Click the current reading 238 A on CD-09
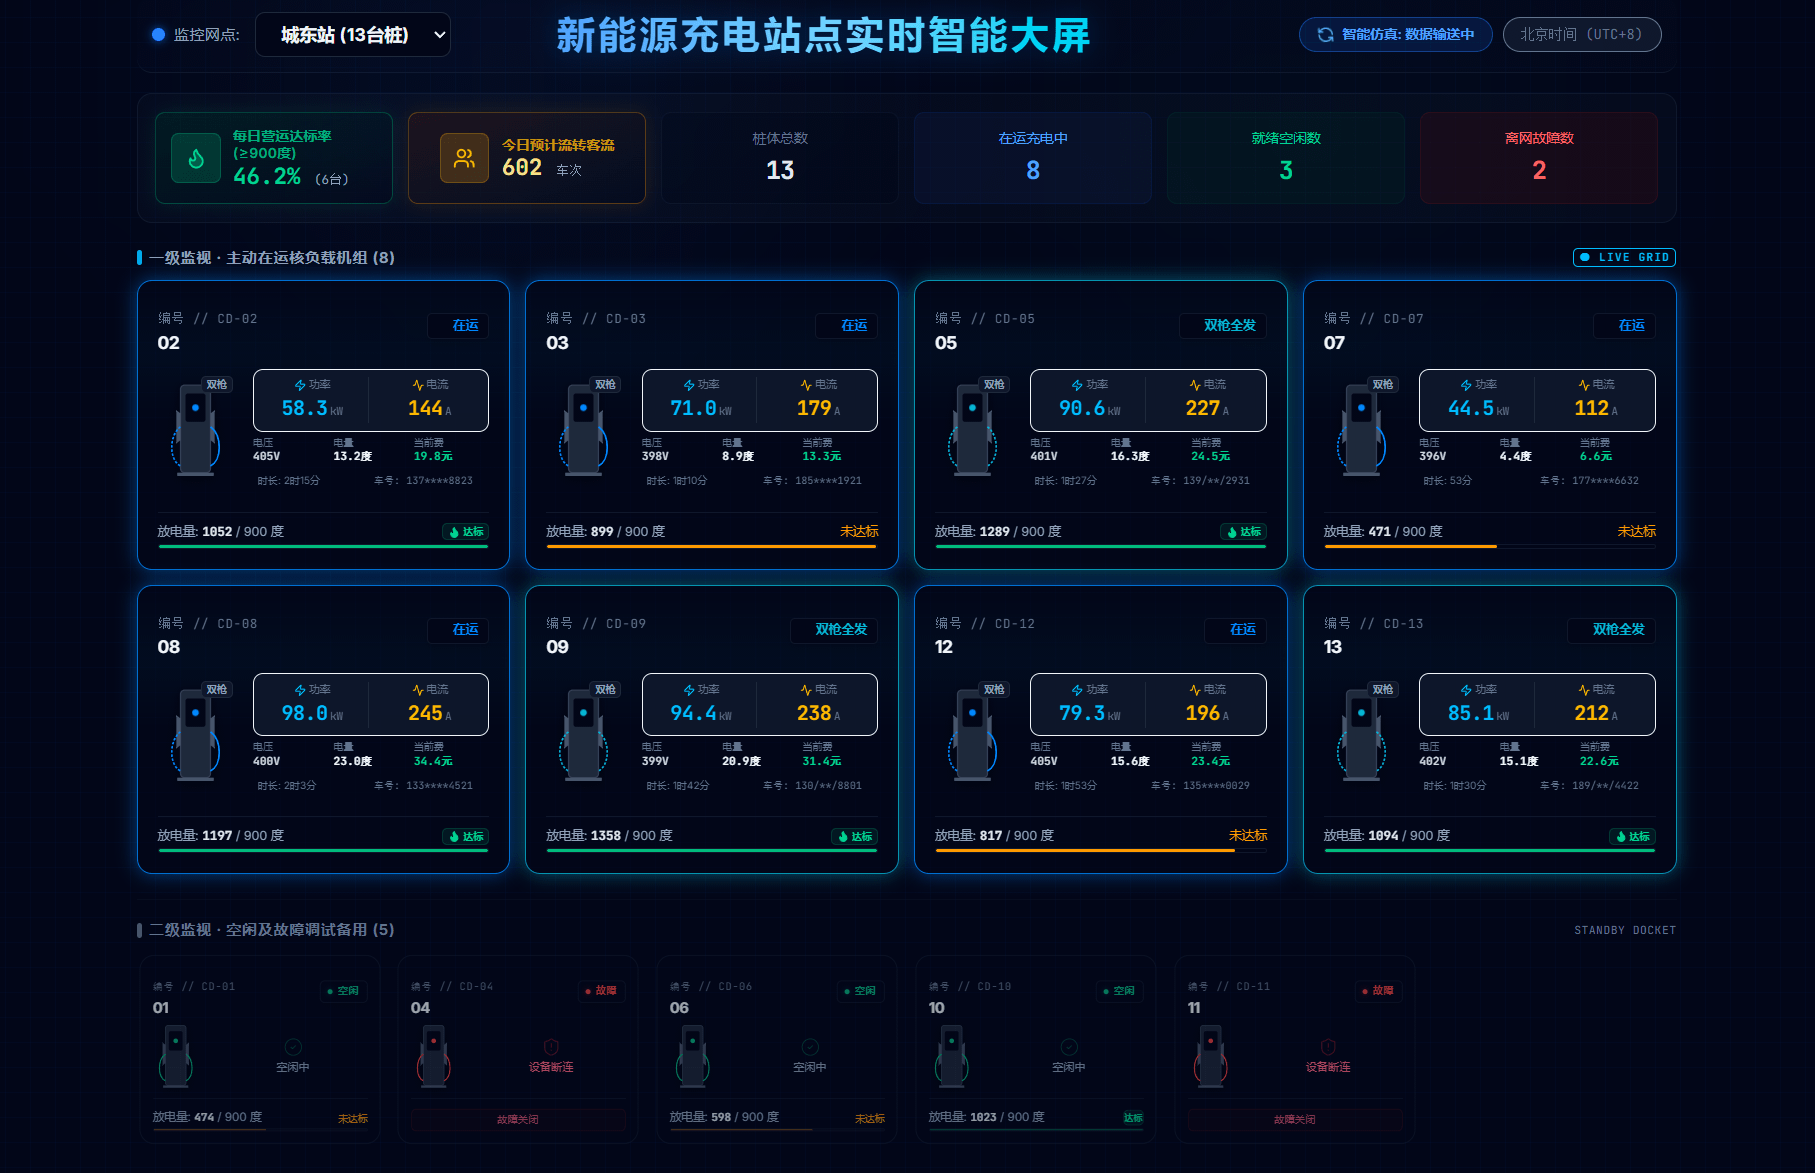Viewport: 1815px width, 1173px height. pyautogui.click(x=820, y=714)
